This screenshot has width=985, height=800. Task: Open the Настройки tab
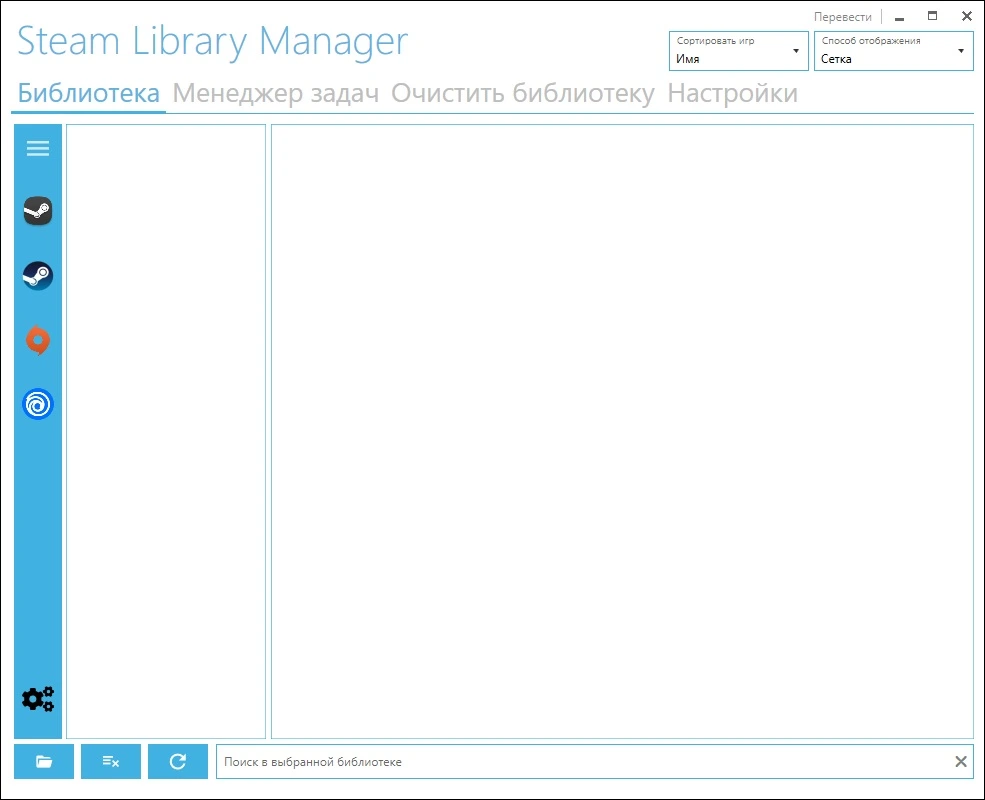click(732, 94)
